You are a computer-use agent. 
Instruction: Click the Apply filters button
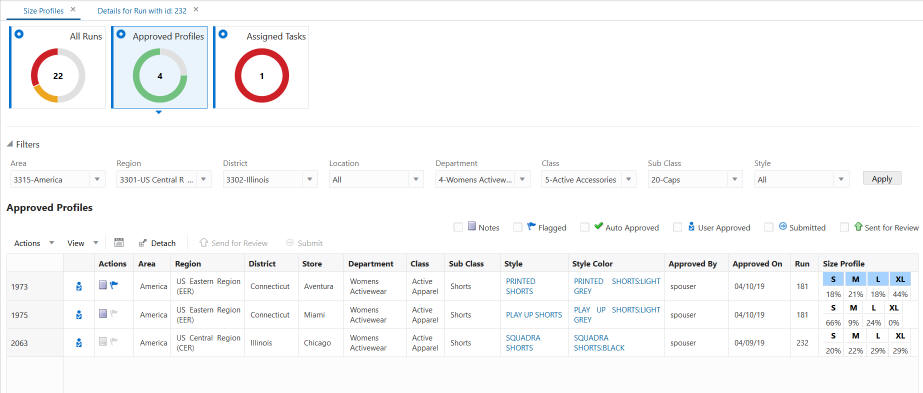pos(882,179)
